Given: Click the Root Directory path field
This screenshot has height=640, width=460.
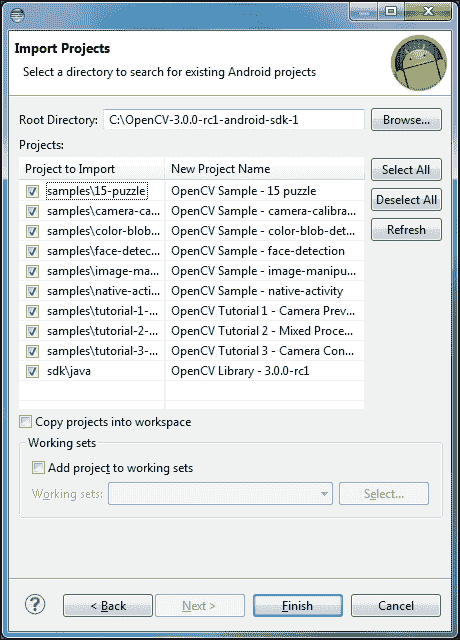Looking at the screenshot, I should (234, 120).
